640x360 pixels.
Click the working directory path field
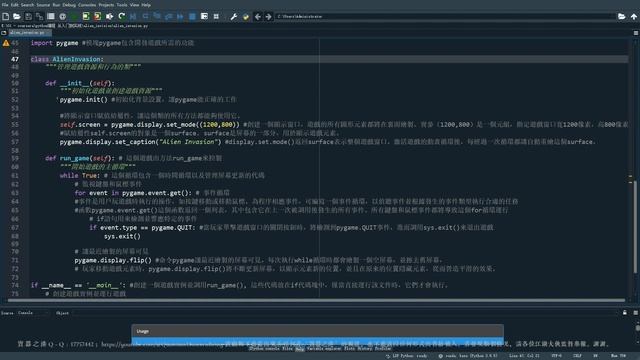click(445, 16)
